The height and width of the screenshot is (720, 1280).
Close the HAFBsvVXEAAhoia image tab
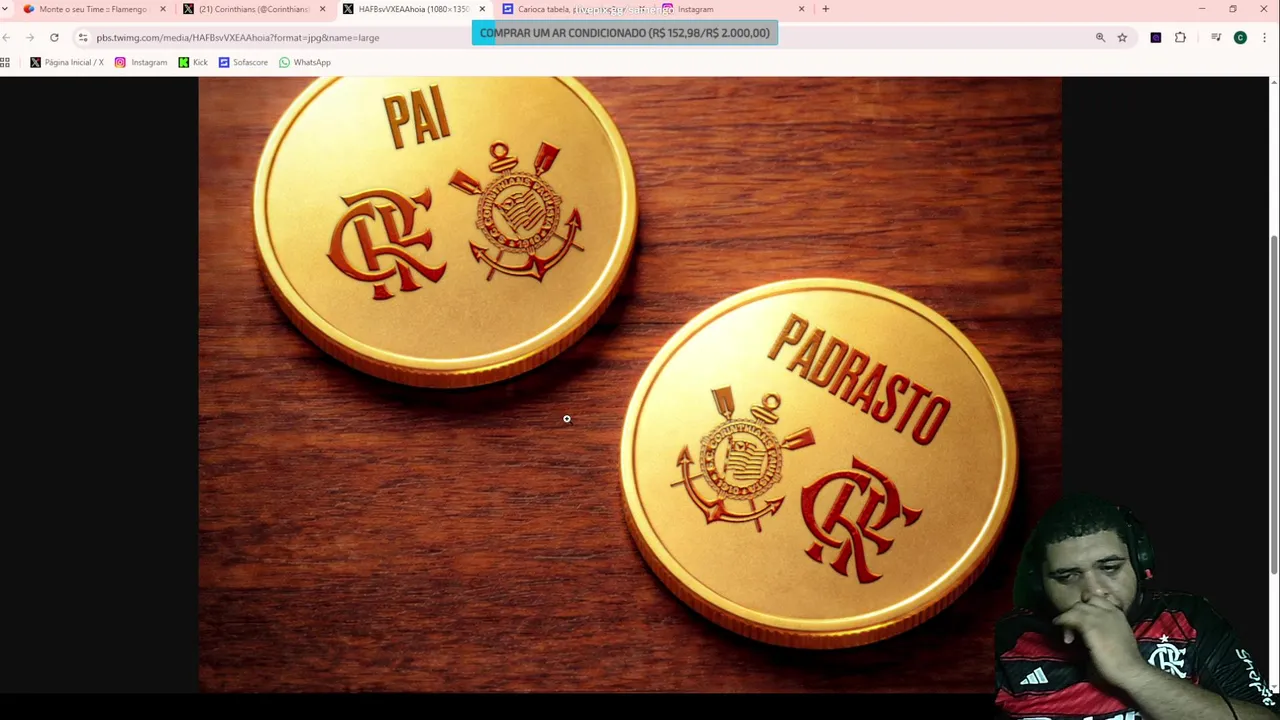(x=482, y=9)
